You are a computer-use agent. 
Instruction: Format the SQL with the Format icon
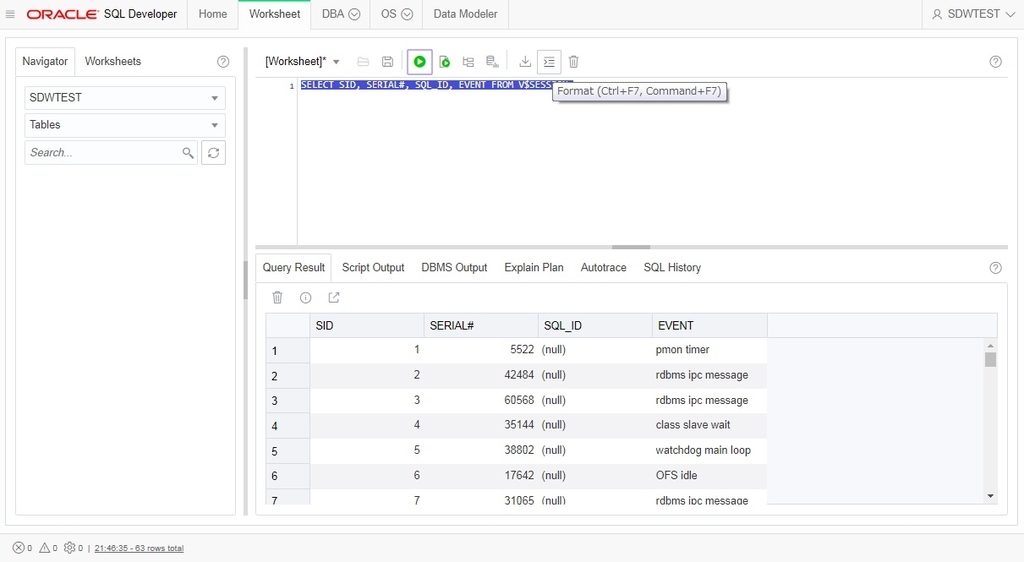[549, 62]
